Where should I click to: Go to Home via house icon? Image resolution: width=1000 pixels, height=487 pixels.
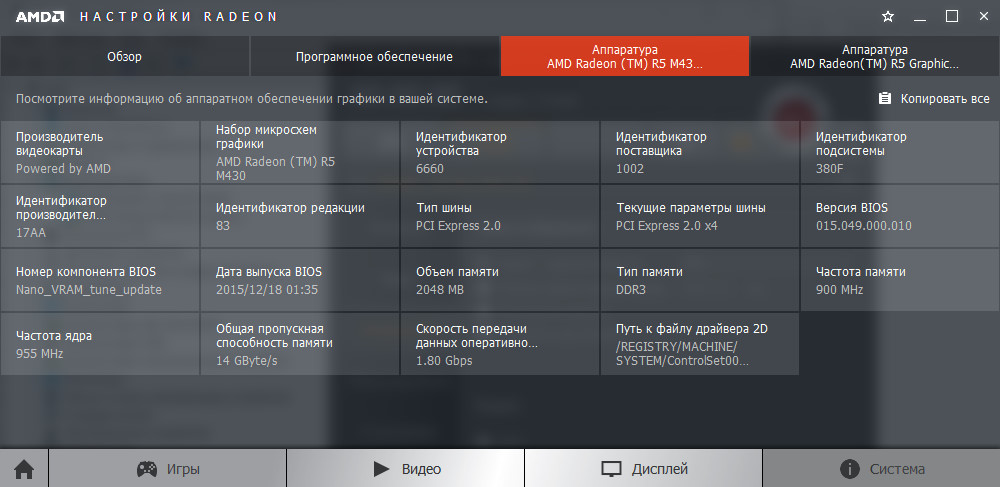[x=24, y=470]
